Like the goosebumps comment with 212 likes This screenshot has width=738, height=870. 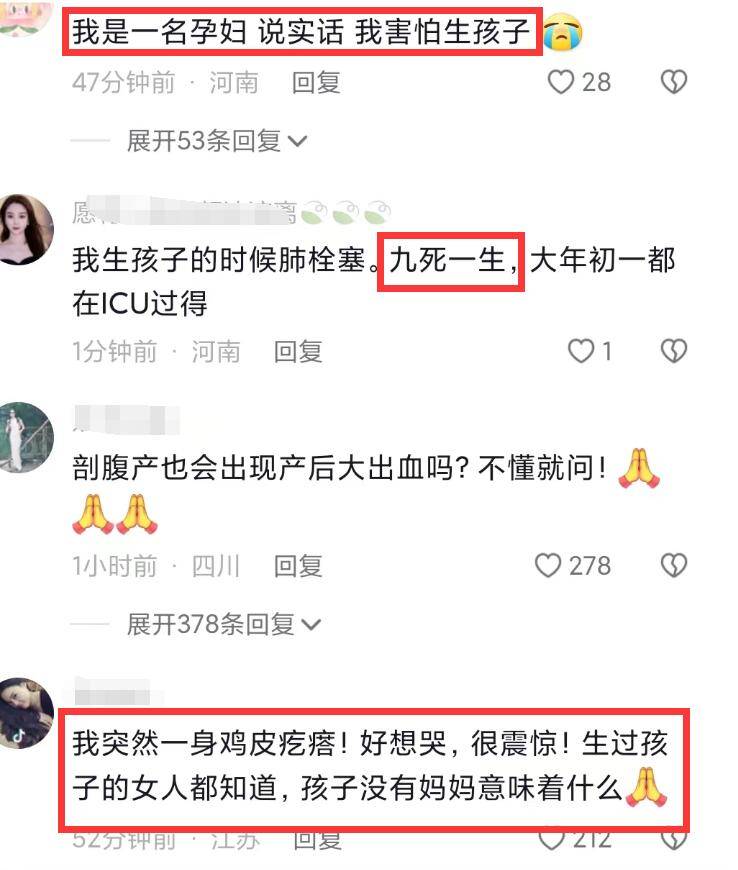(x=552, y=841)
